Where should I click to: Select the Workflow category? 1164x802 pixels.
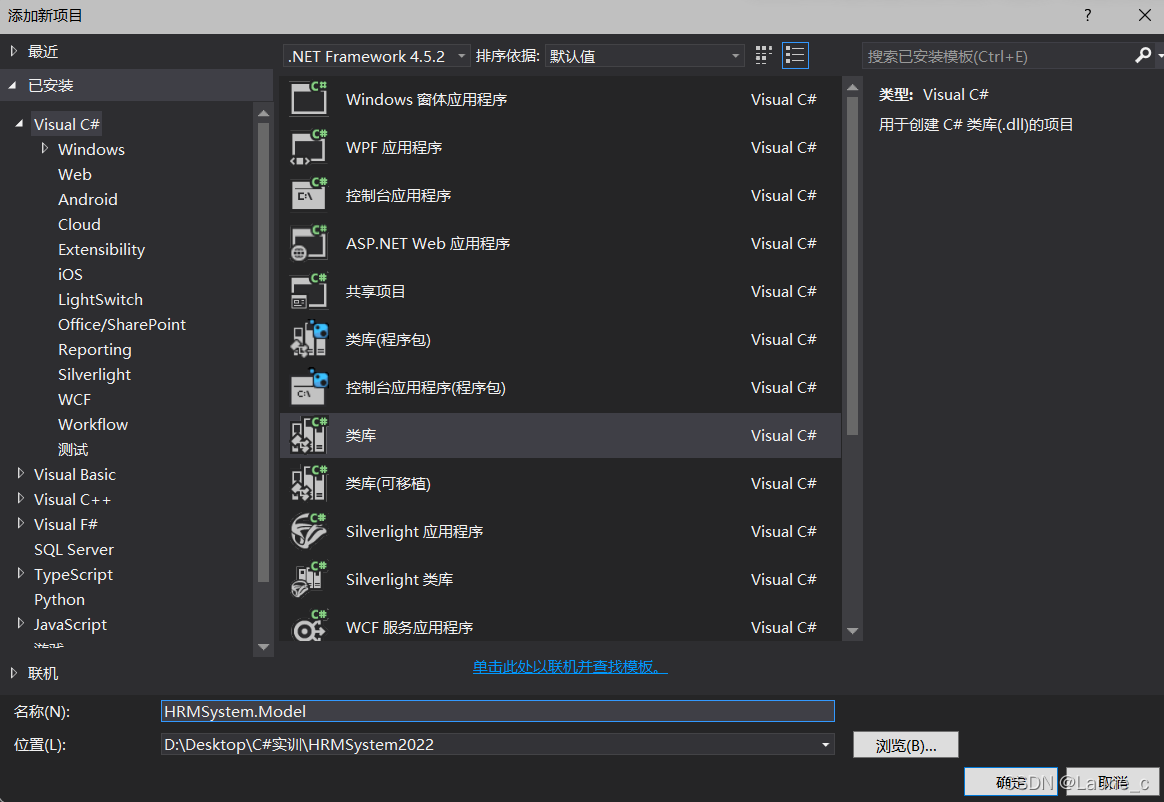coord(93,424)
